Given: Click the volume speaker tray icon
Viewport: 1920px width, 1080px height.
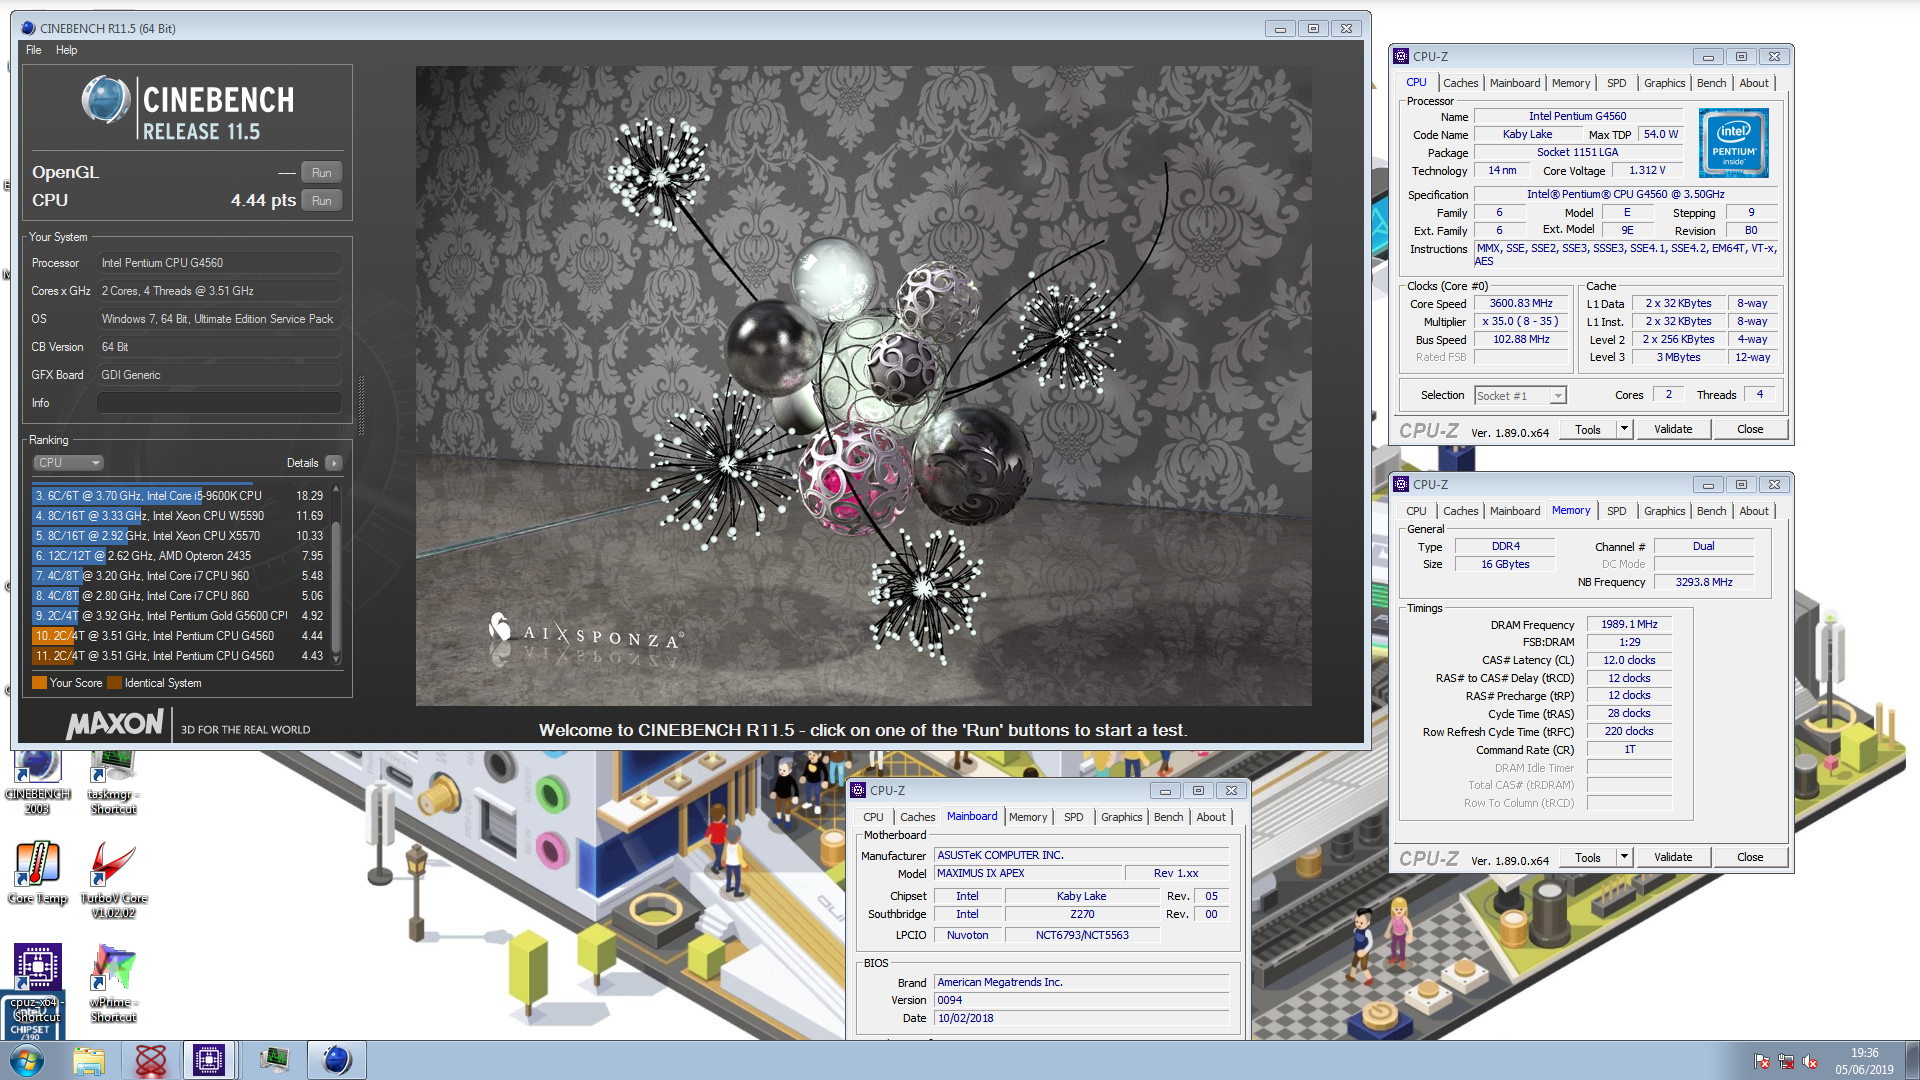Looking at the screenshot, I should (x=1810, y=1062).
